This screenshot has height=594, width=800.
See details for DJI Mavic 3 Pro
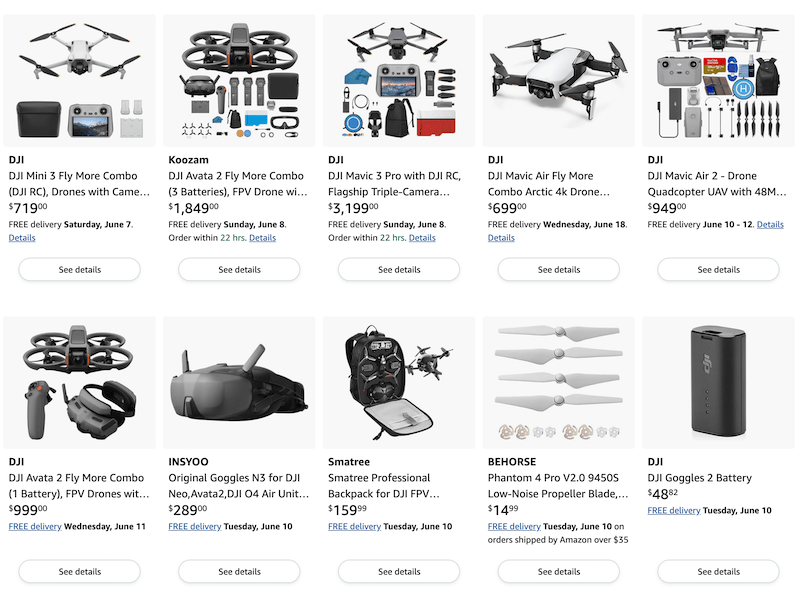pyautogui.click(x=399, y=269)
